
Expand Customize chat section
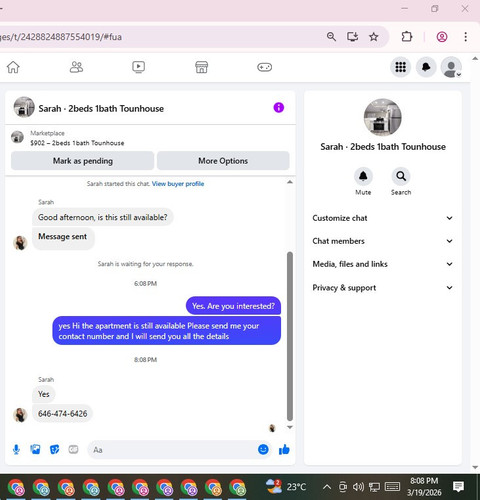[x=383, y=218]
